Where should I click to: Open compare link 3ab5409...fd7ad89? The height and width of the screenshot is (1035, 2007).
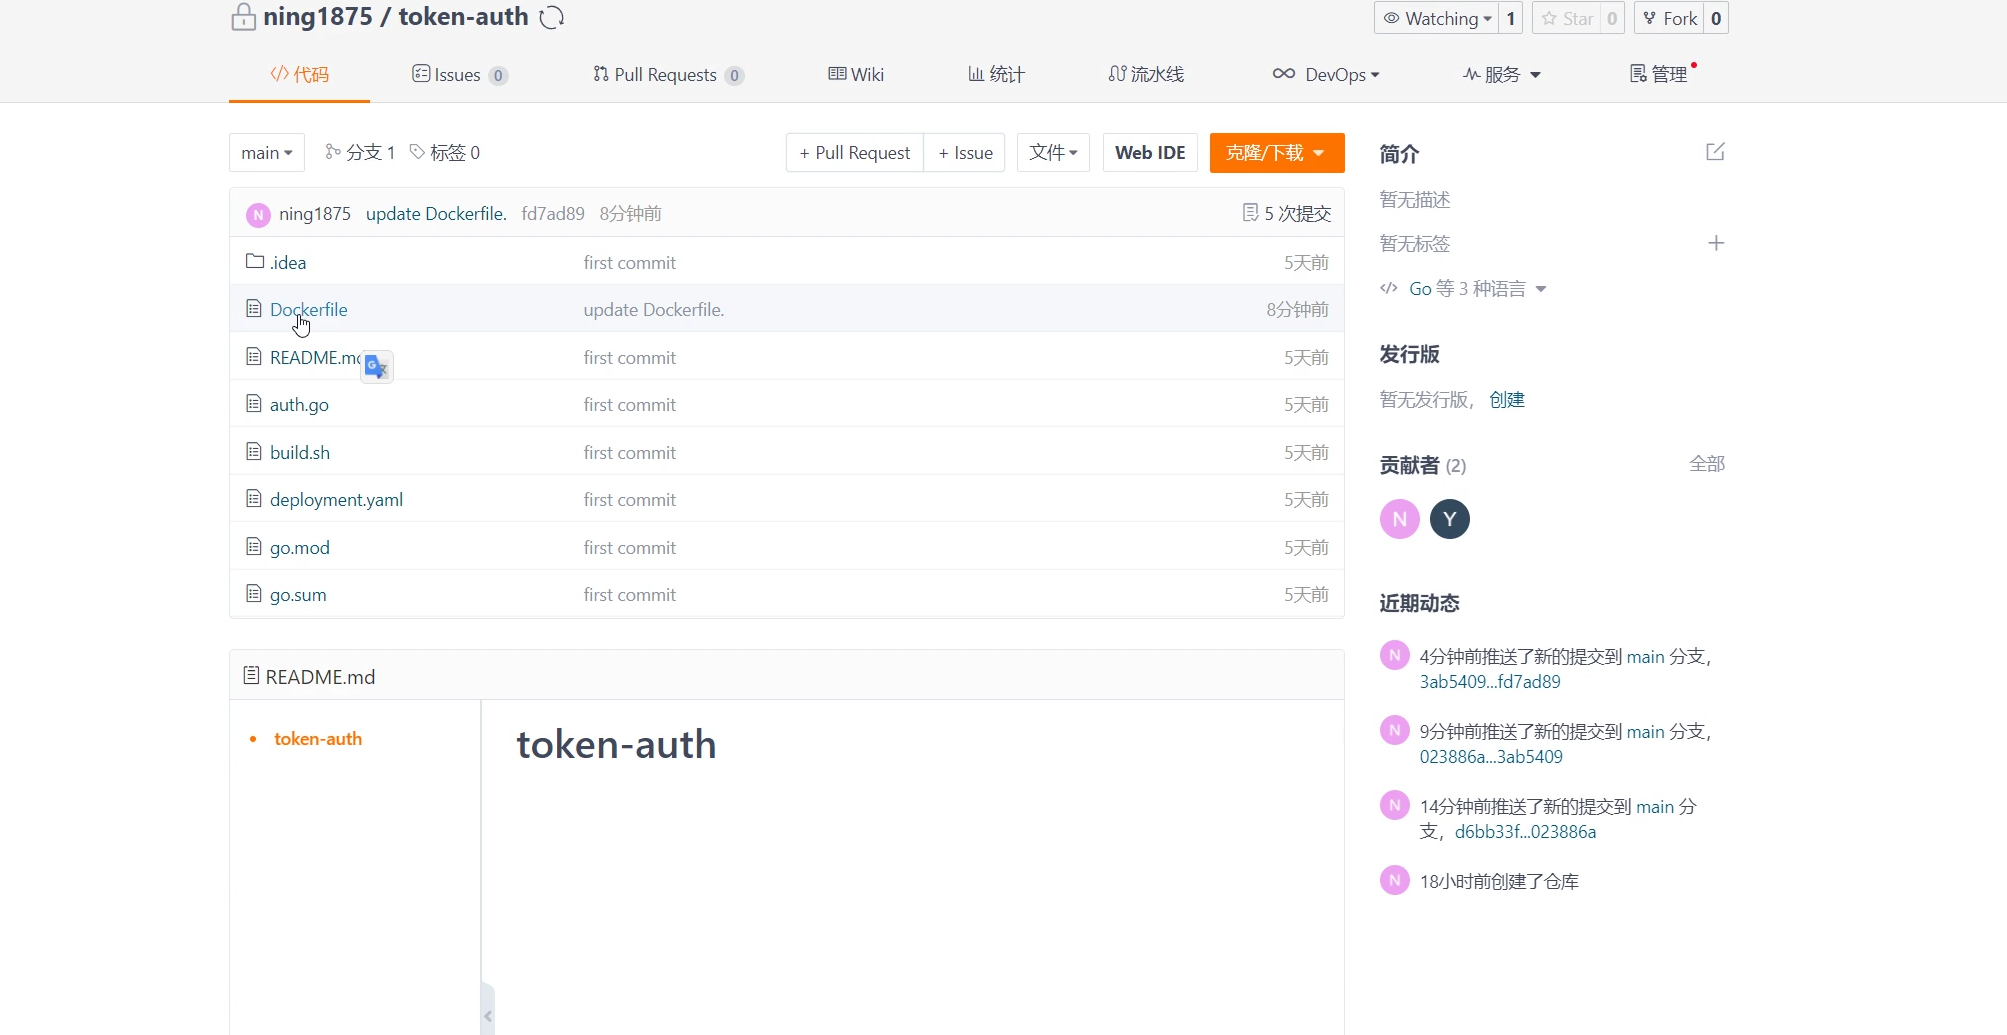(x=1490, y=682)
